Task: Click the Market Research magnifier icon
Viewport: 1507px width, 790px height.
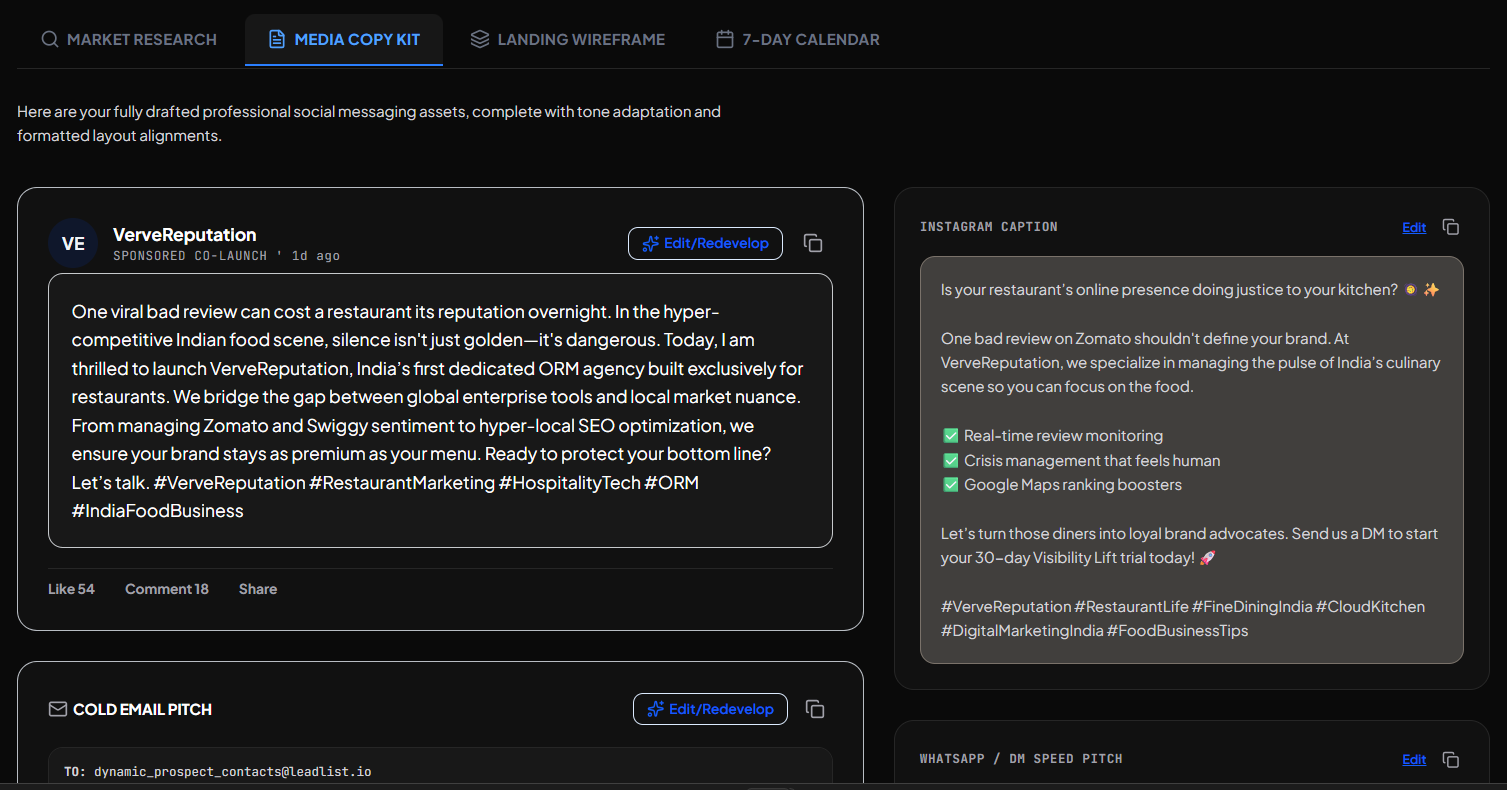Action: tap(49, 40)
